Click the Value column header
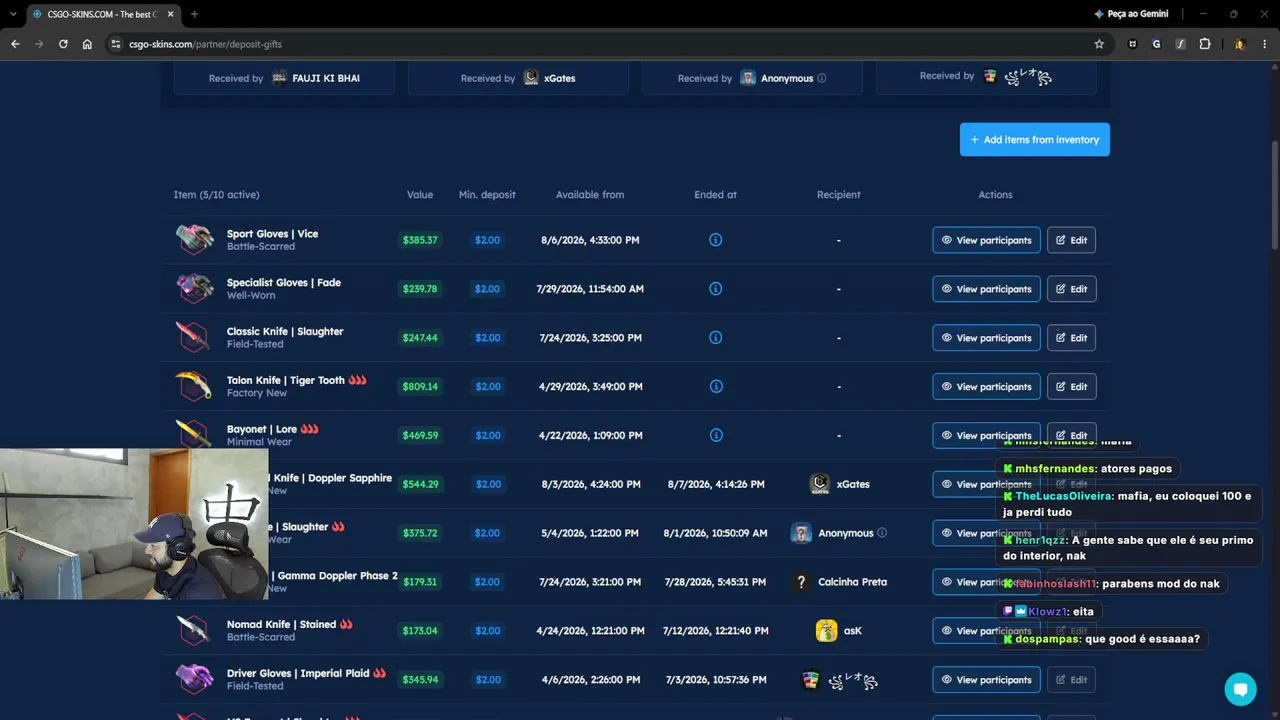The width and height of the screenshot is (1280, 720). pos(420,195)
